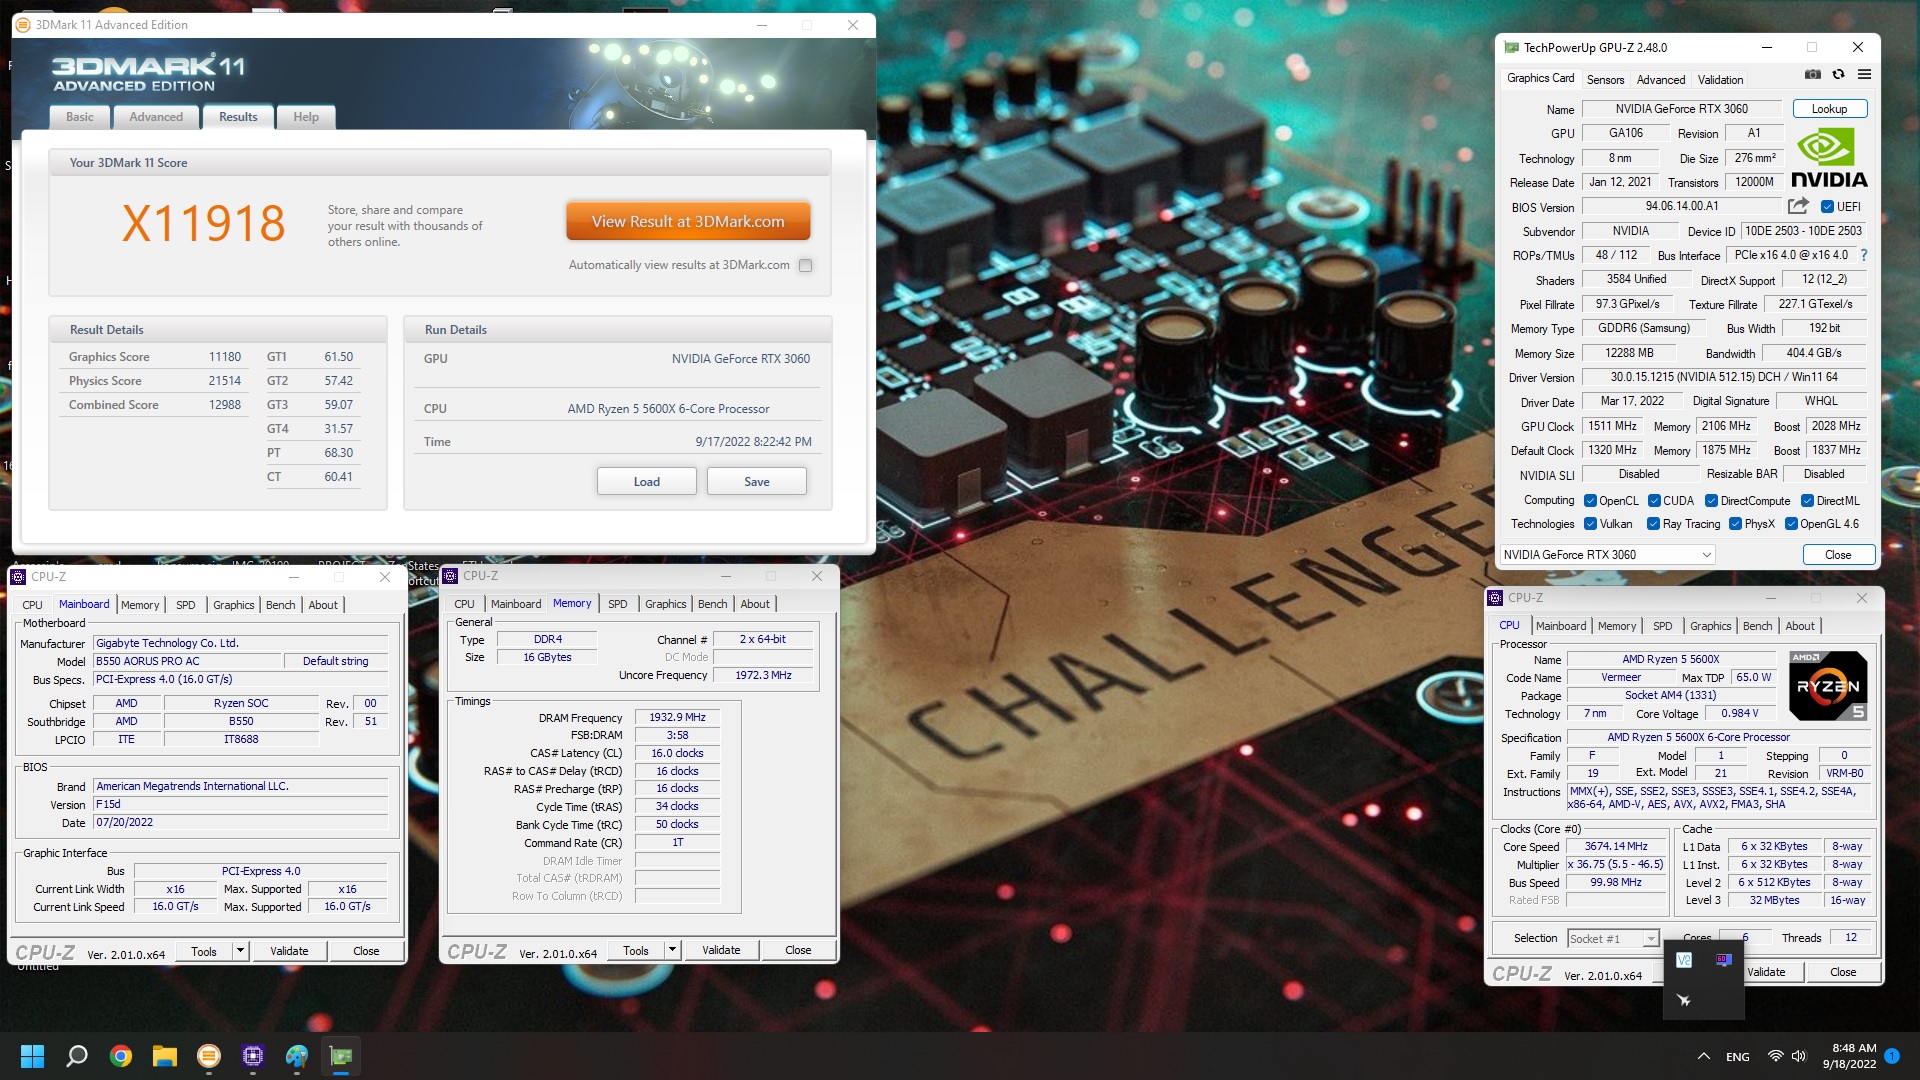Image resolution: width=1920 pixels, height=1080 pixels.
Task: Open the GPU-Z hamburger menu
Action: tap(1864, 75)
